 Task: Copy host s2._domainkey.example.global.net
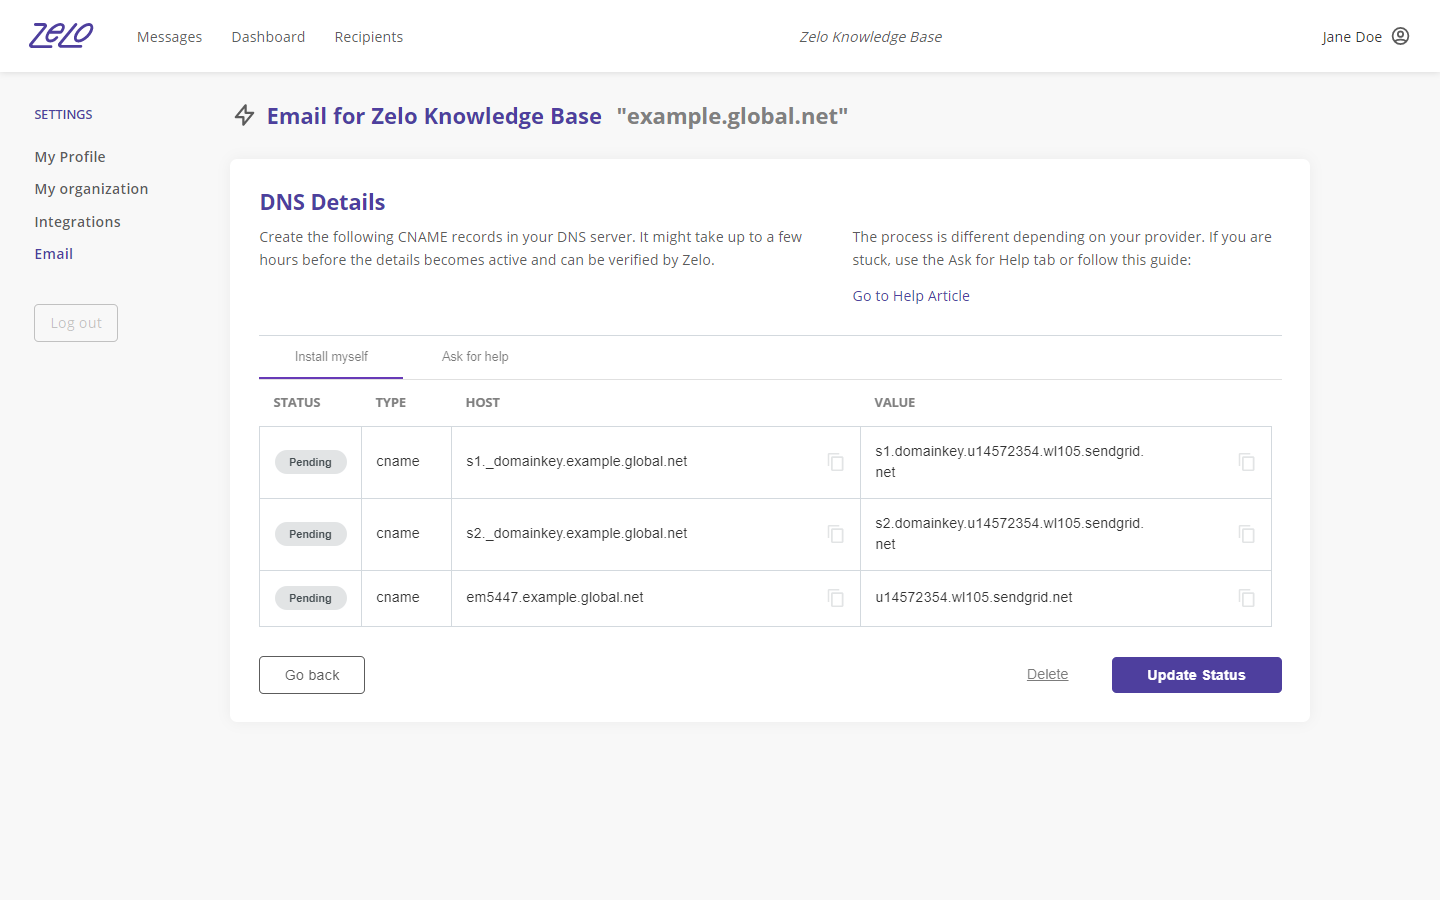[x=836, y=534]
